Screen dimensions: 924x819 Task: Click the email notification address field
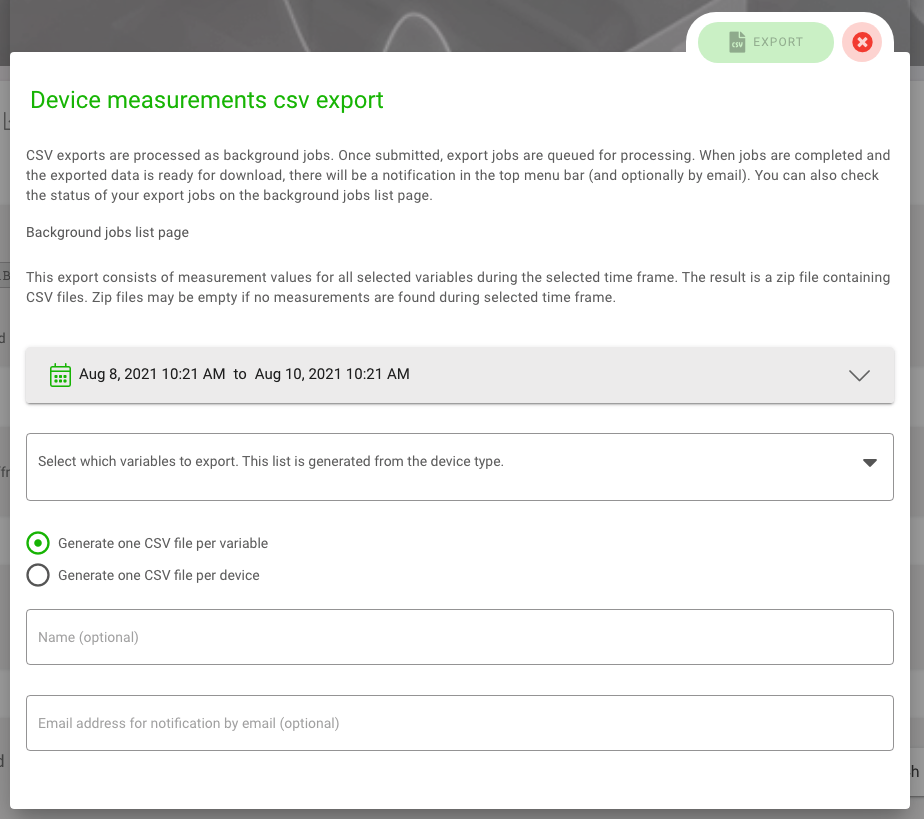(459, 723)
